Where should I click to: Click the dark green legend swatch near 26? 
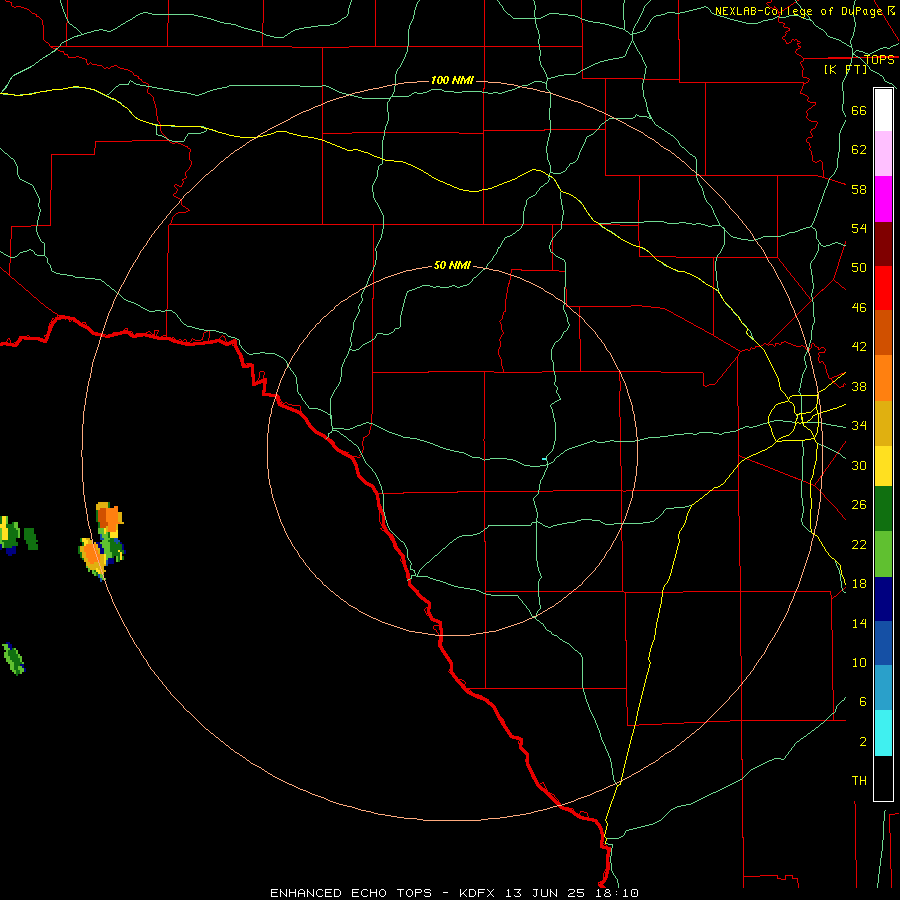883,509
